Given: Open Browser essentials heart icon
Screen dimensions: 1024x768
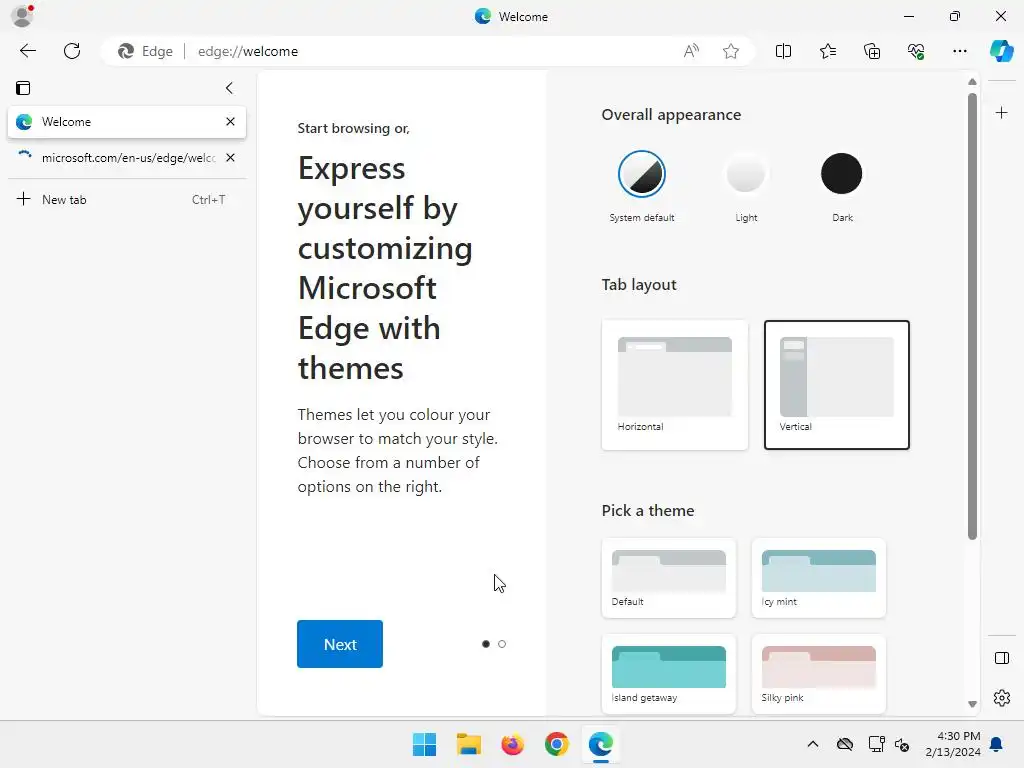Looking at the screenshot, I should coord(916,51).
